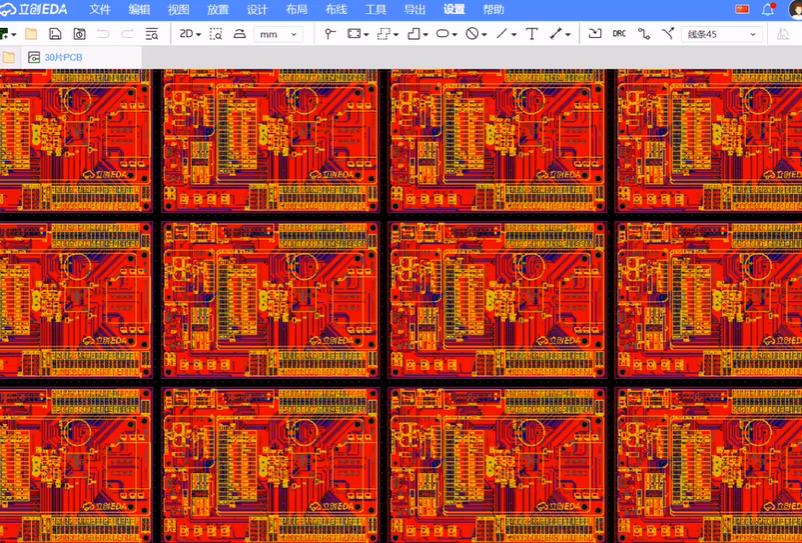The image size is (802, 543).
Task: Expand the copper area tool dropdown arrow
Action: click(366, 35)
